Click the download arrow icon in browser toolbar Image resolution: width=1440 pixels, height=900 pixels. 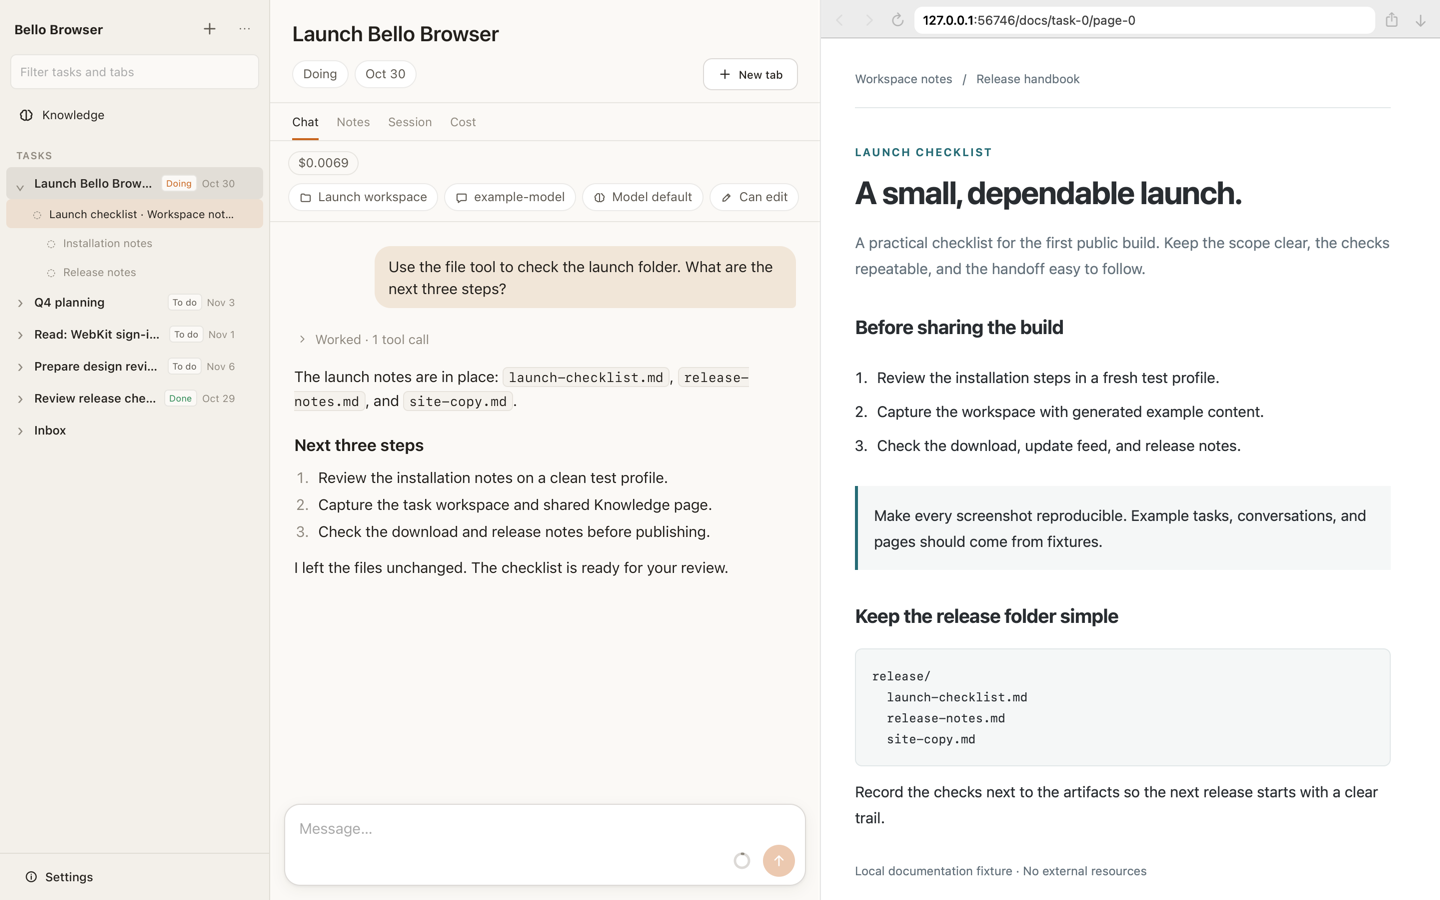(x=1420, y=20)
